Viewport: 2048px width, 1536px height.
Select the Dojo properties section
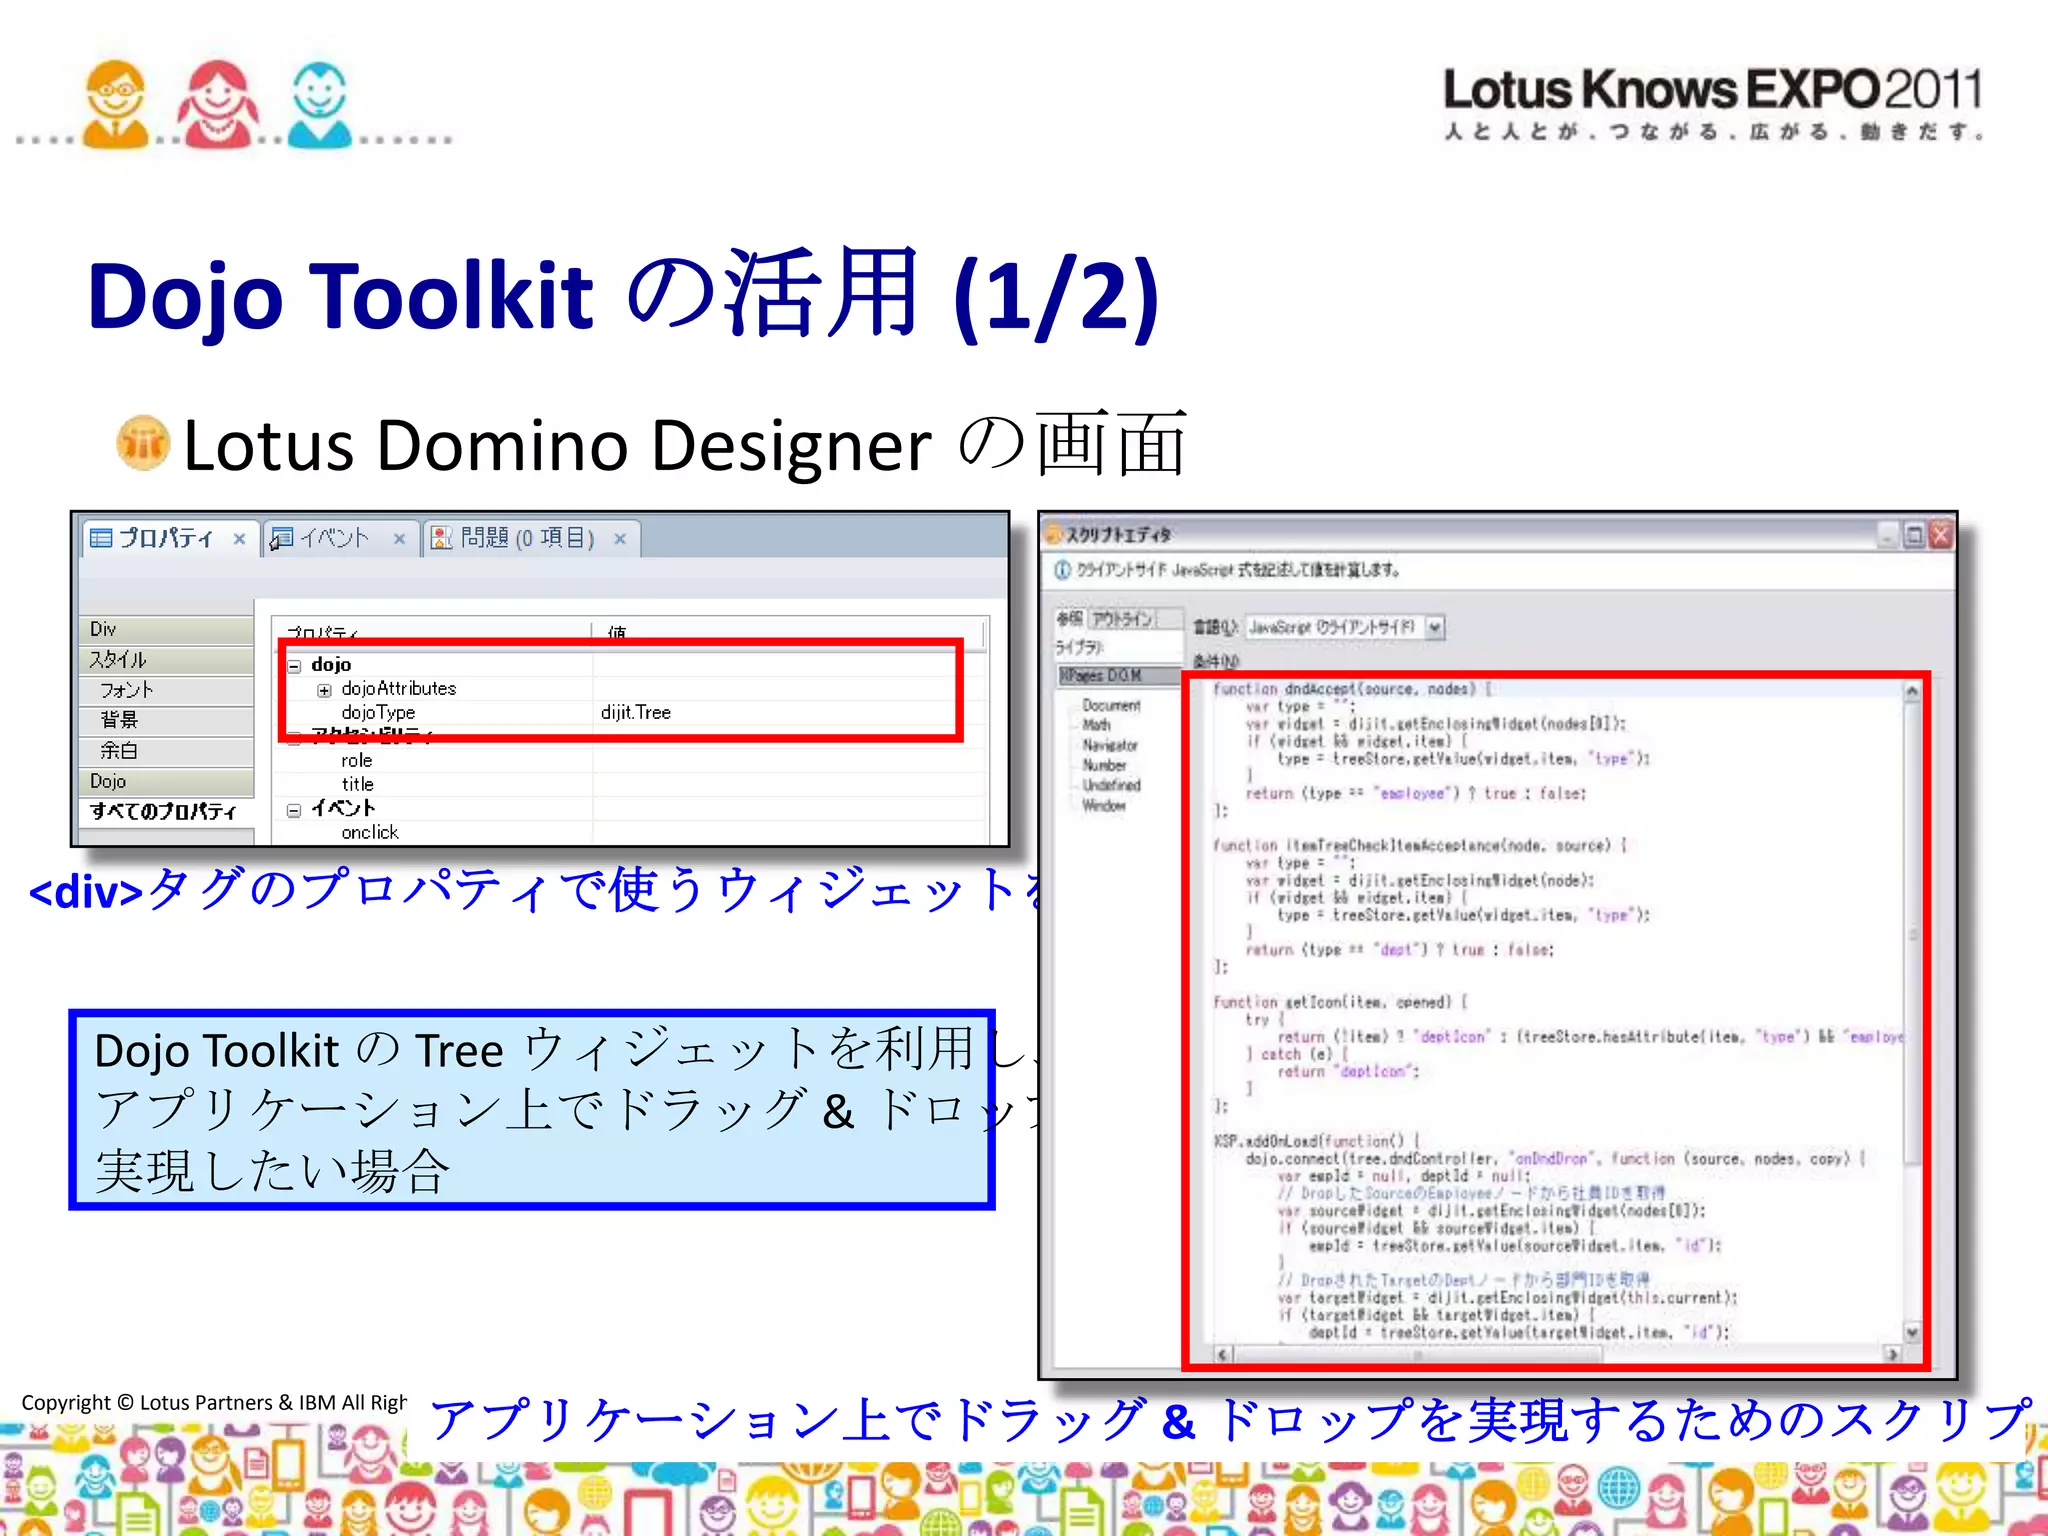tap(166, 781)
